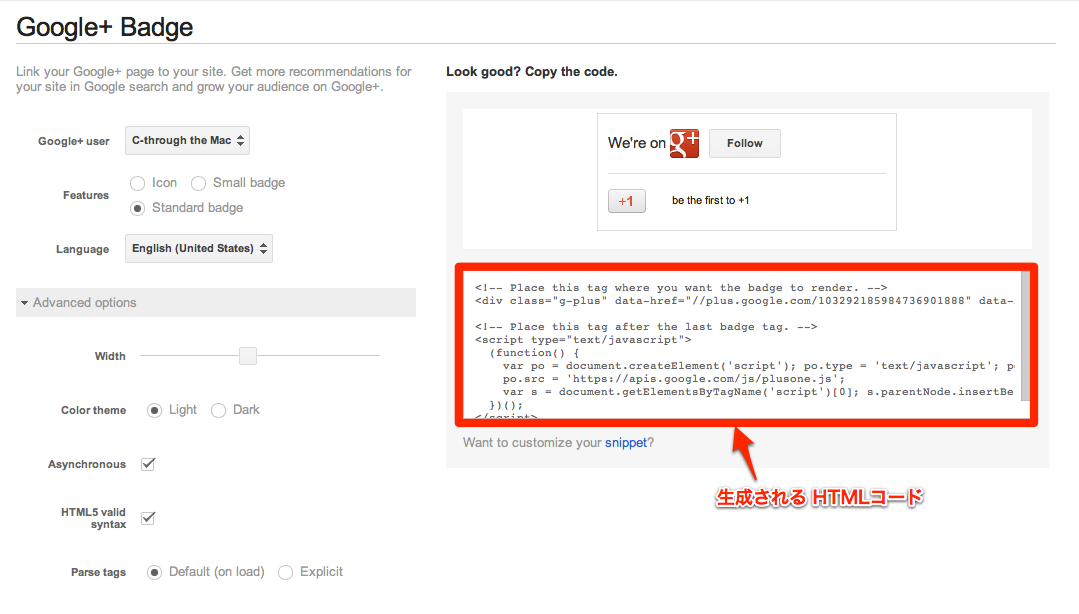Open the Language dropdown menu
Viewport: 1079px width, 614px height.
[199, 248]
